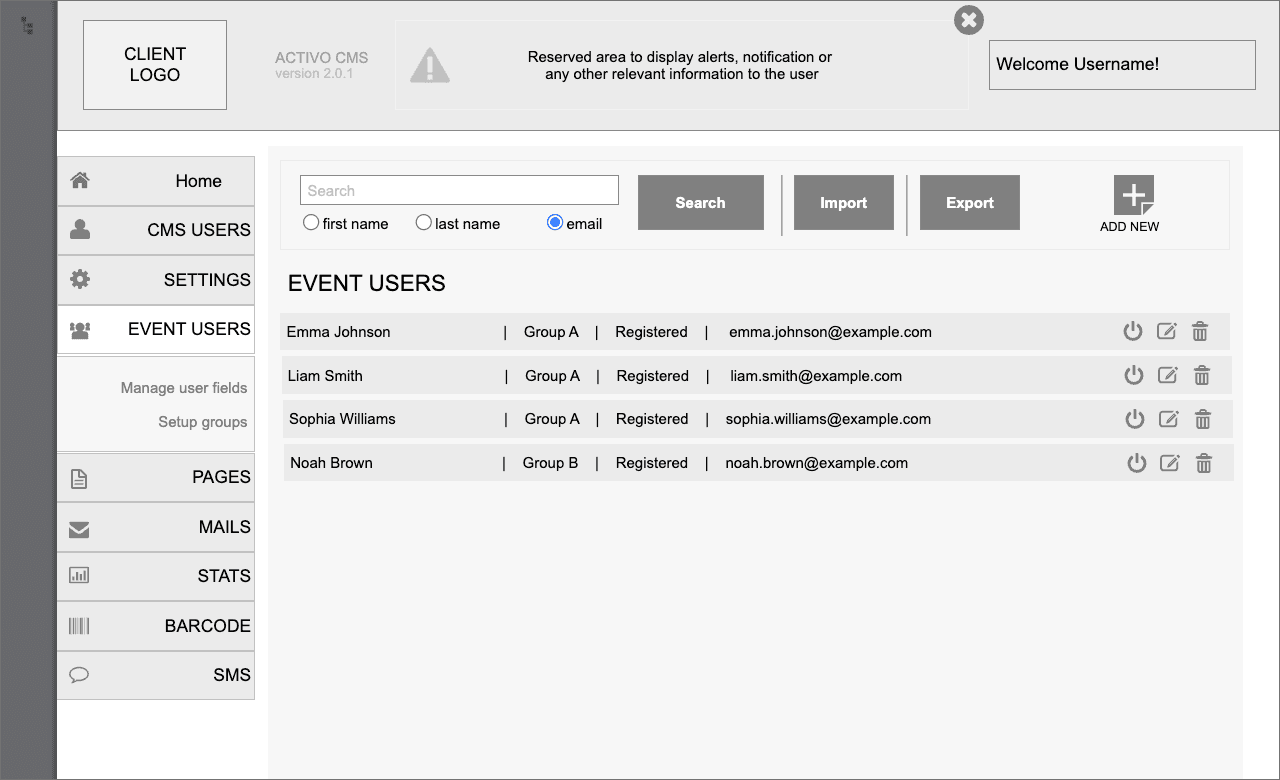
Task: Open the Home menu item
Action: click(156, 181)
